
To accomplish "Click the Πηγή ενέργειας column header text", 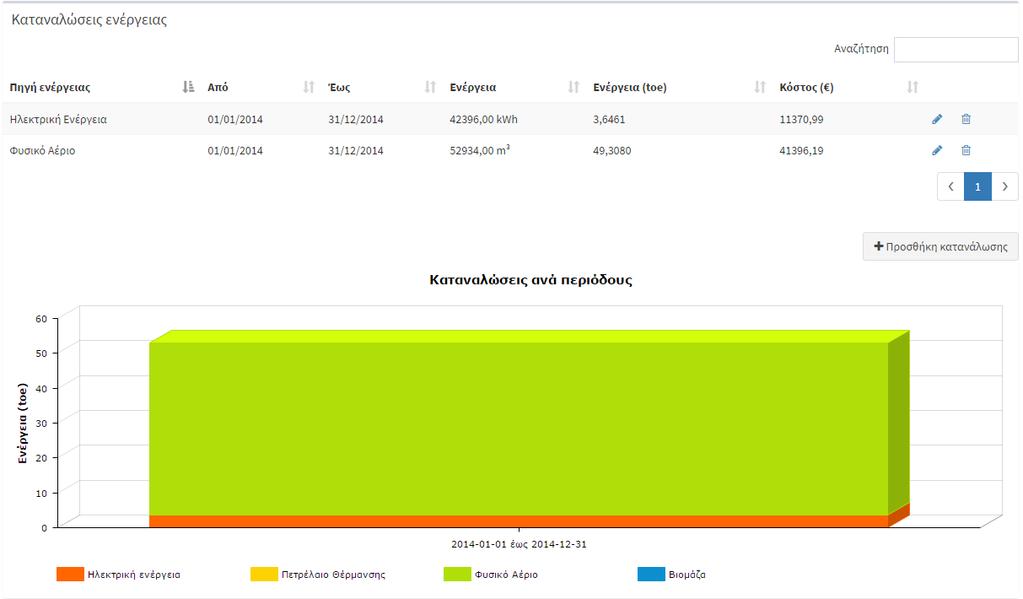I will (x=50, y=87).
